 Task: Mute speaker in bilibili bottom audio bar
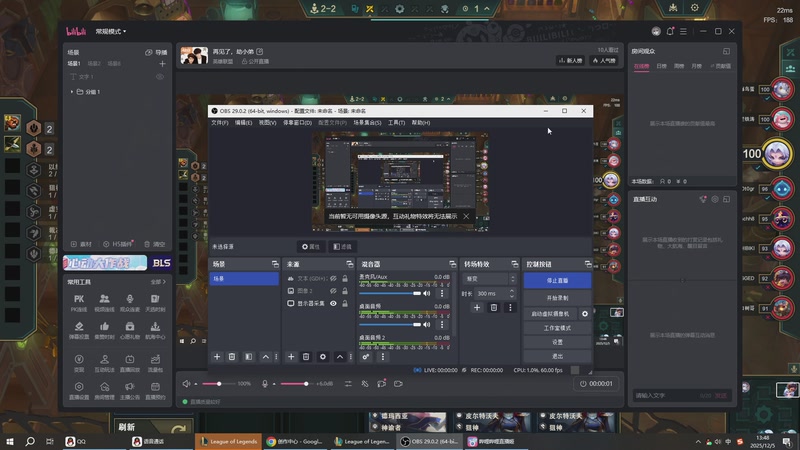click(187, 384)
